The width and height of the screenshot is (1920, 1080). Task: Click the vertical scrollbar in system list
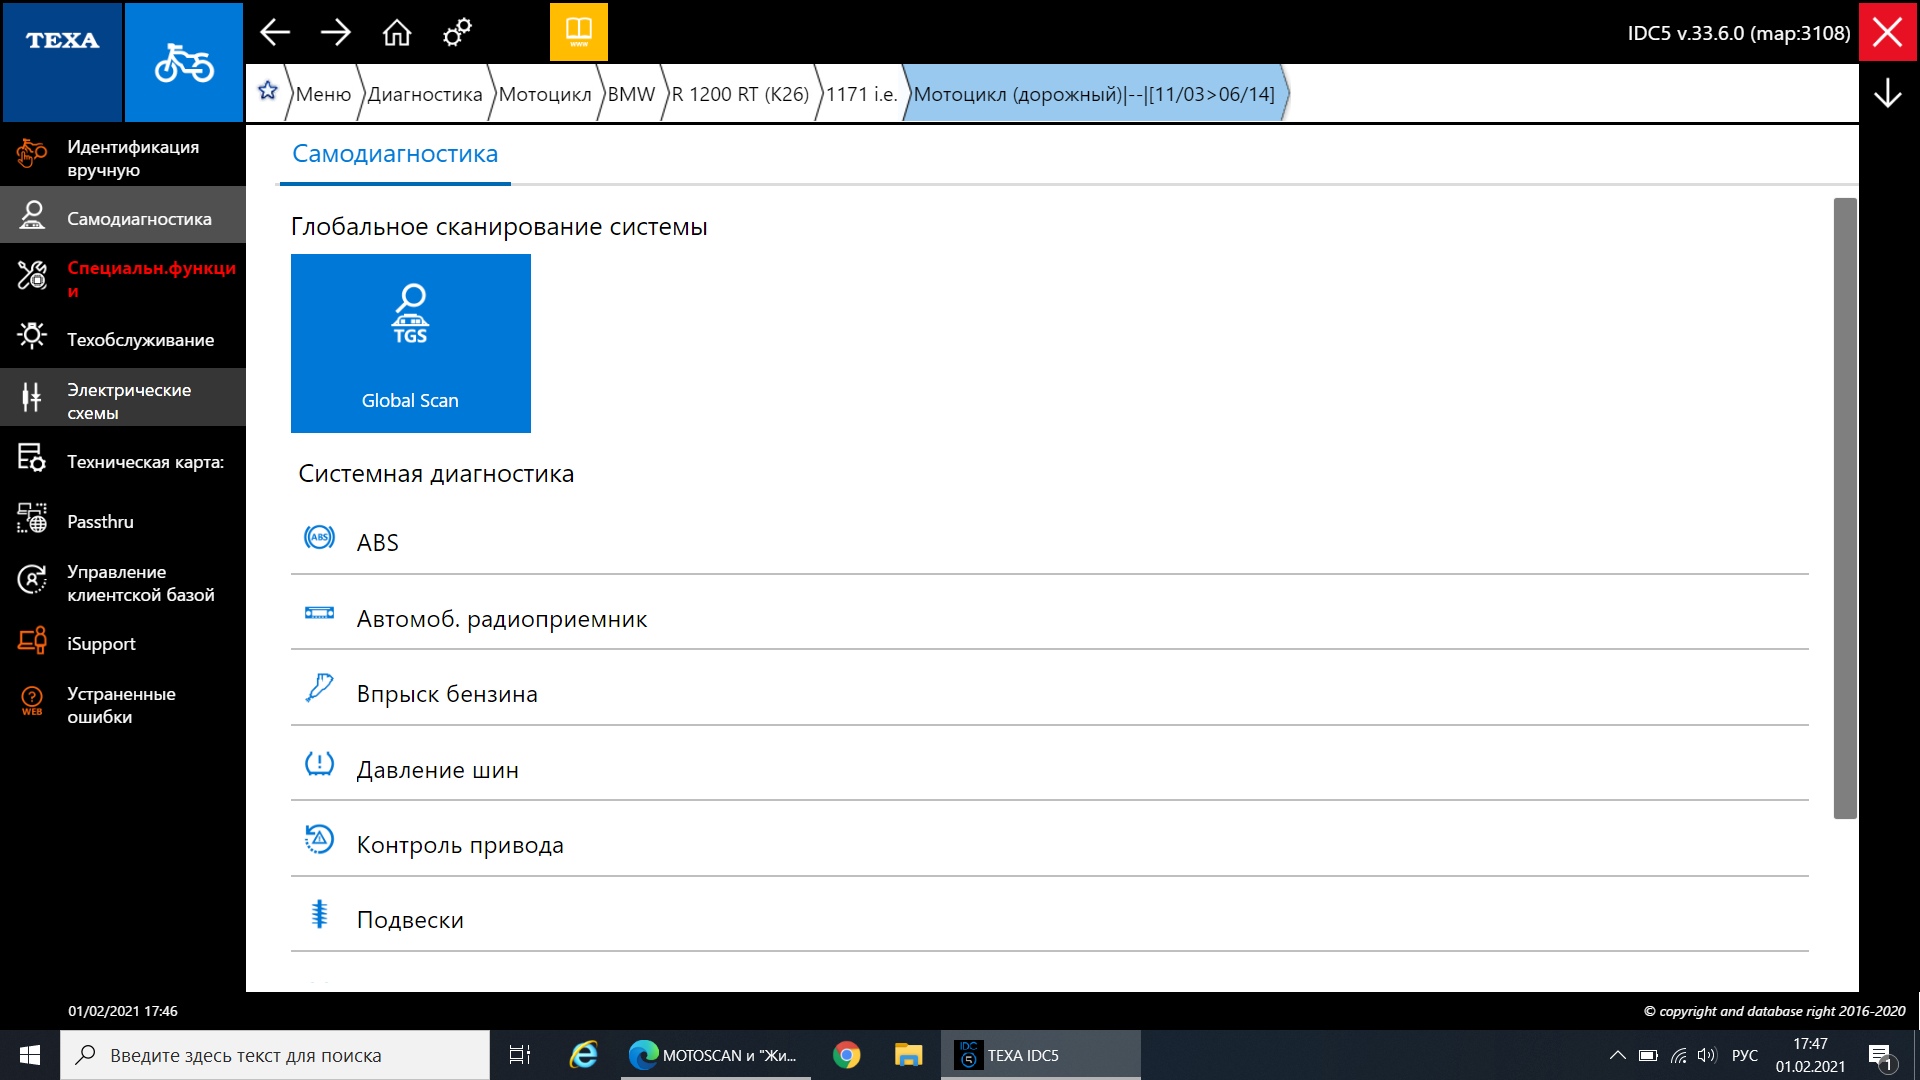[x=1845, y=508]
